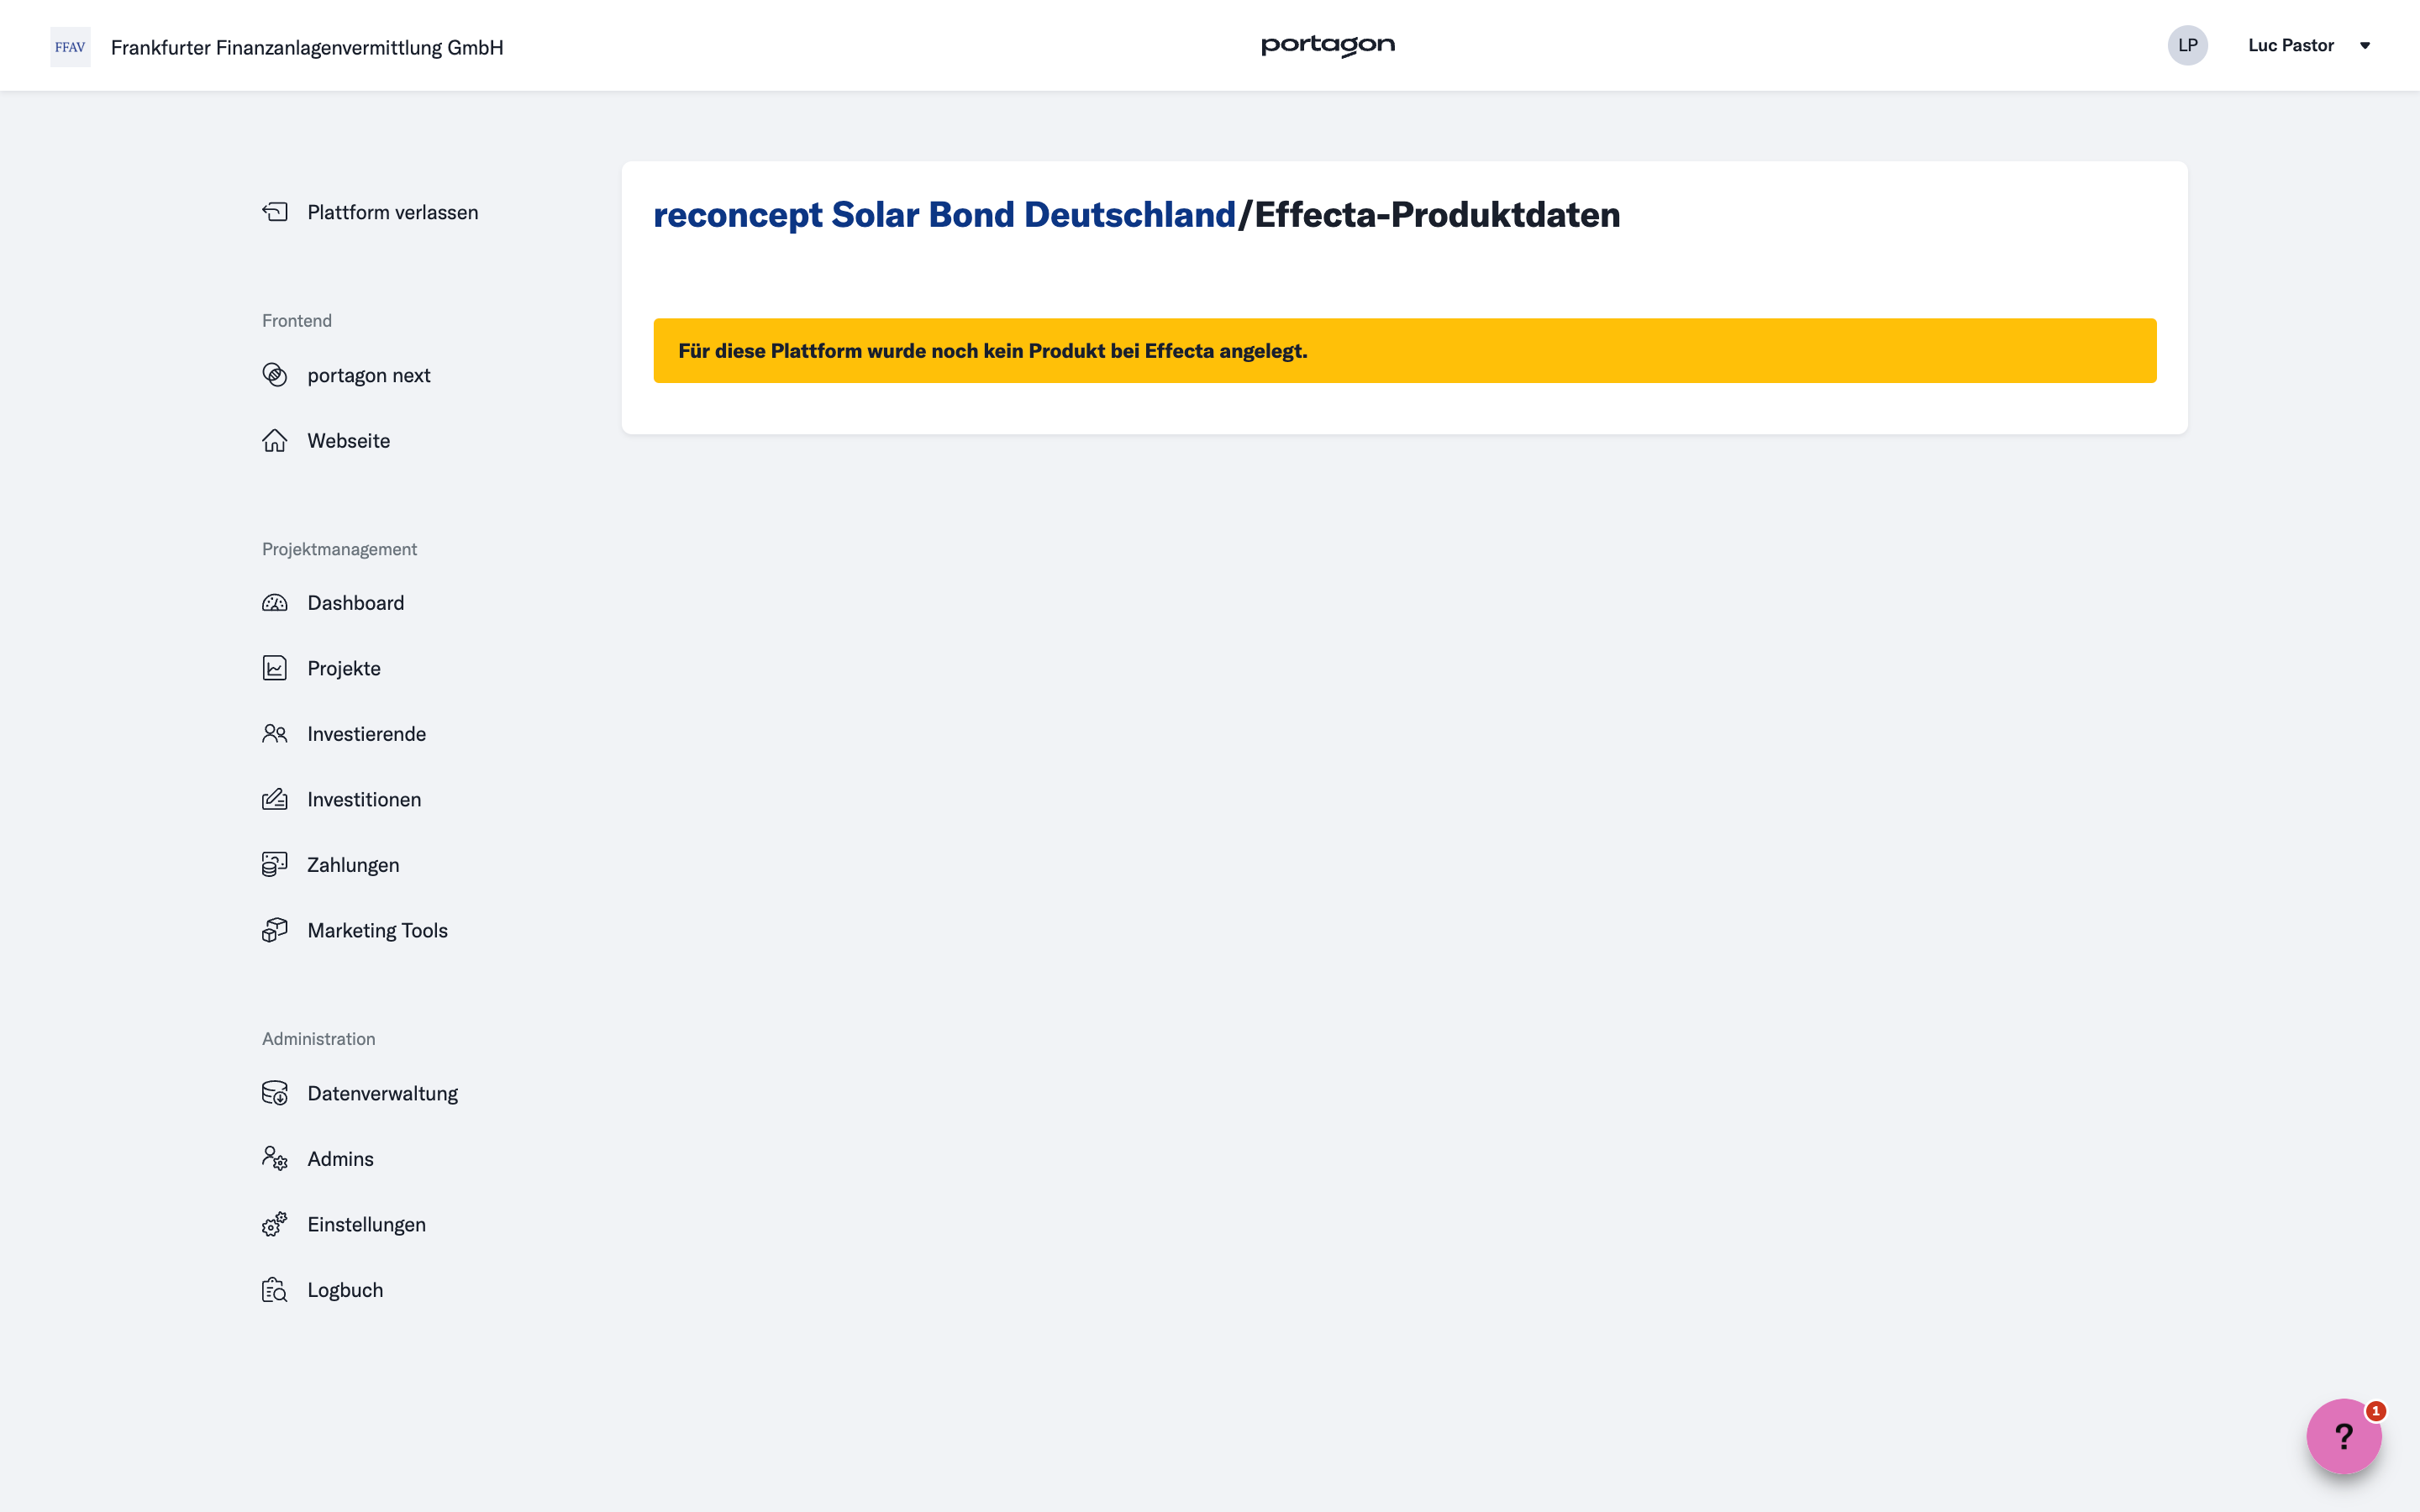The height and width of the screenshot is (1512, 2420).
Task: Open Investierende menu label
Action: click(x=367, y=734)
